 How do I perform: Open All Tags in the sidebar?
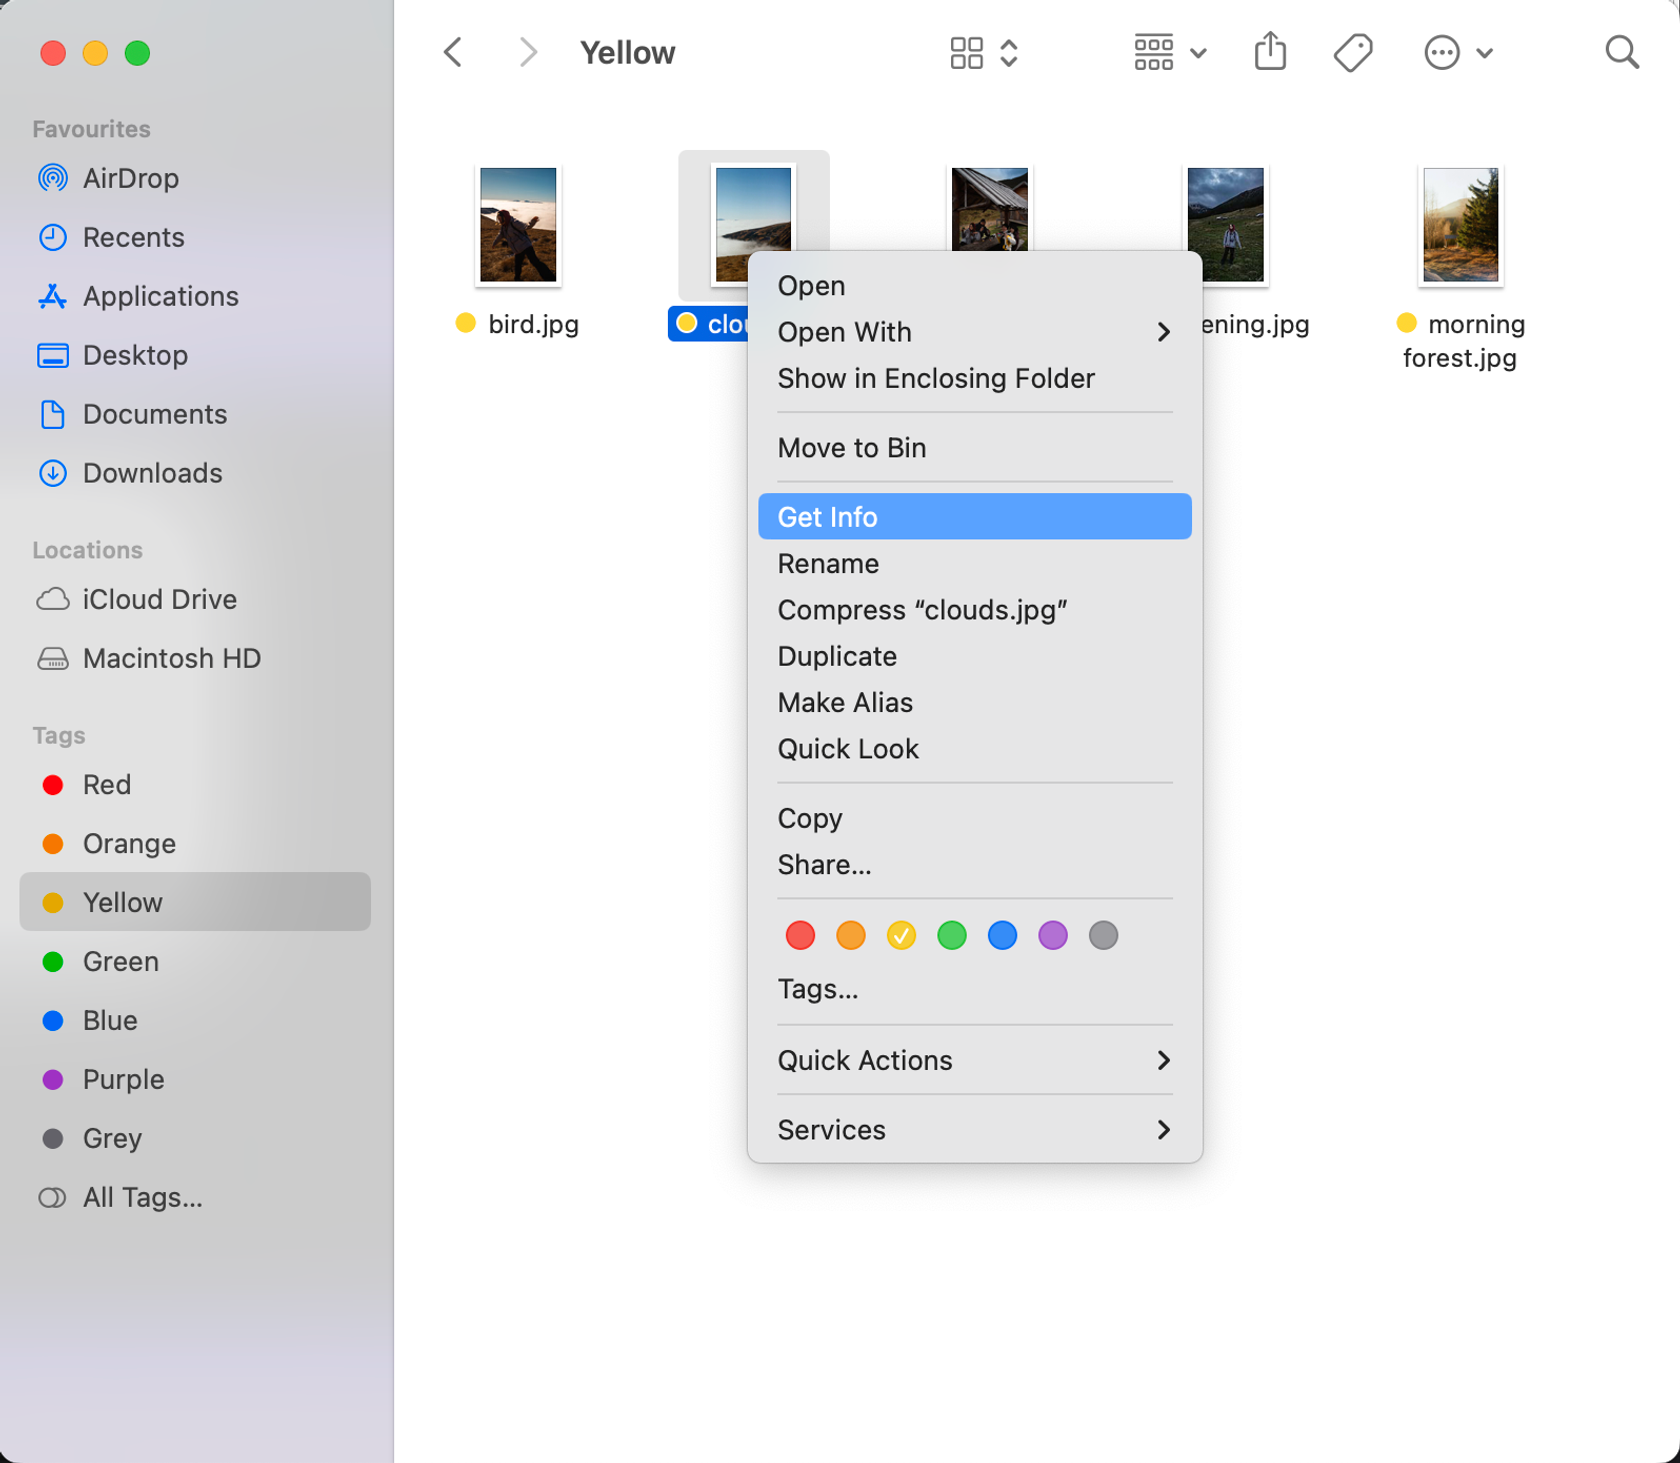point(141,1197)
